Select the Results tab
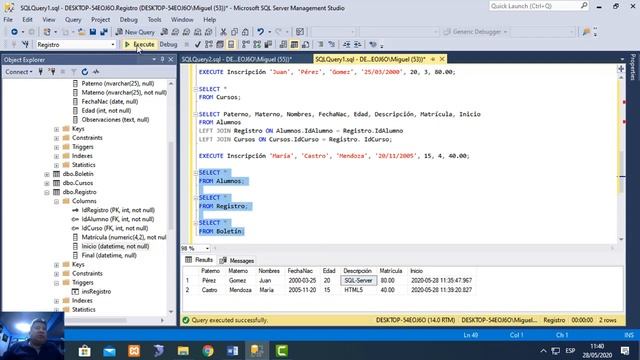The width and height of the screenshot is (640, 360). pyautogui.click(x=199, y=260)
